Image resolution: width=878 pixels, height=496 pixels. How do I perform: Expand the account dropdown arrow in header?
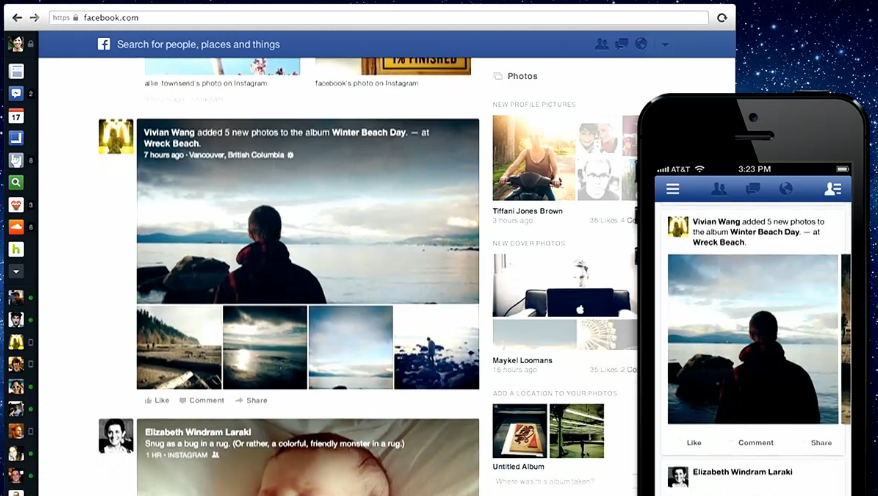pos(665,45)
